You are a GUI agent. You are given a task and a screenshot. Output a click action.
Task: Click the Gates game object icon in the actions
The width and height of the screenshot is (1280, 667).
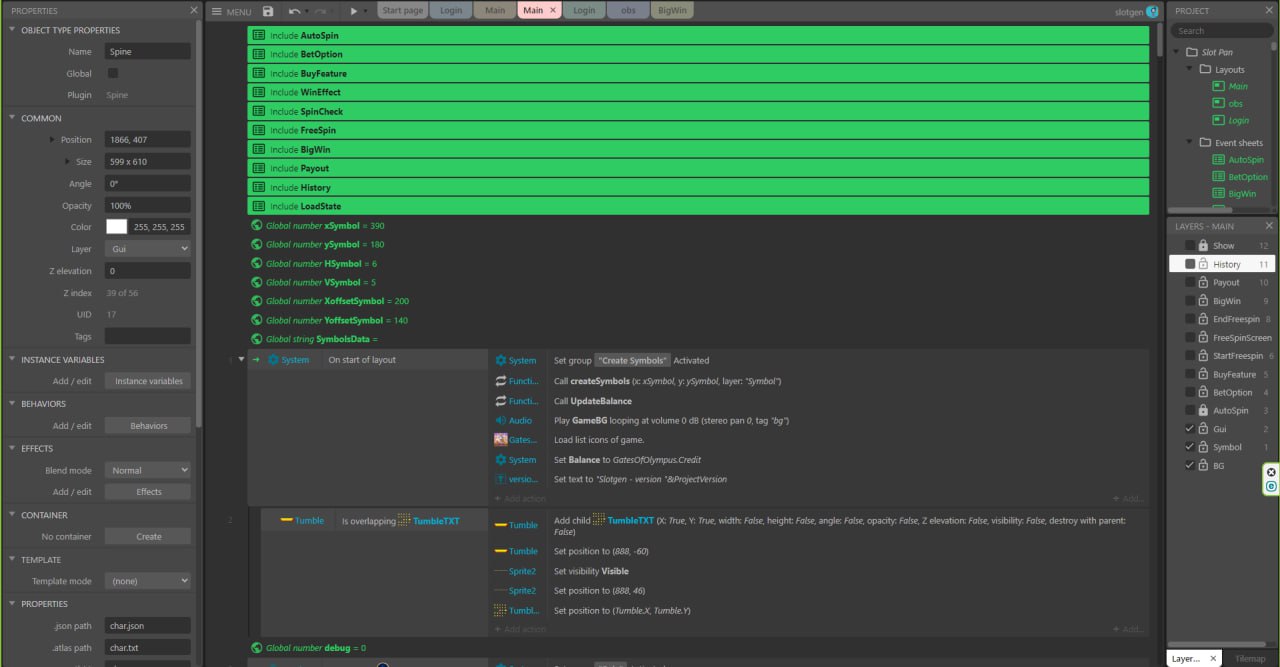click(x=501, y=440)
